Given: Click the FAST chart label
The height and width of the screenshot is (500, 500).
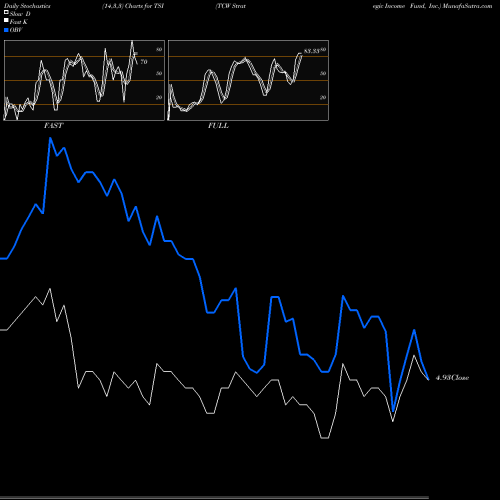Looking at the screenshot, I should [x=53, y=126].
